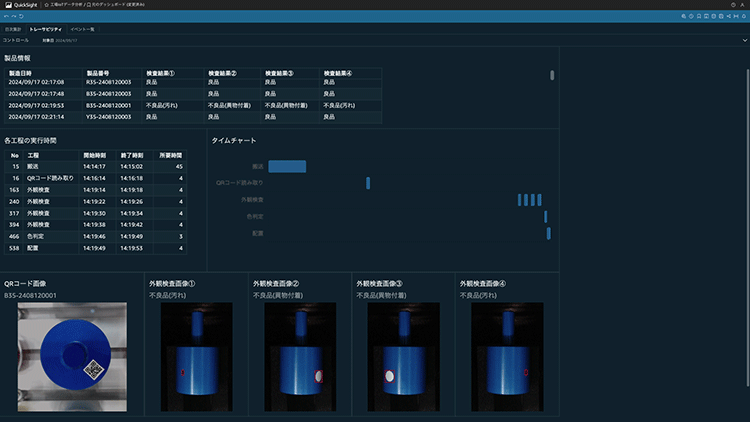The width and height of the screenshot is (750, 422).
Task: Select product row B35-2408120001 in table
Action: 108,105
